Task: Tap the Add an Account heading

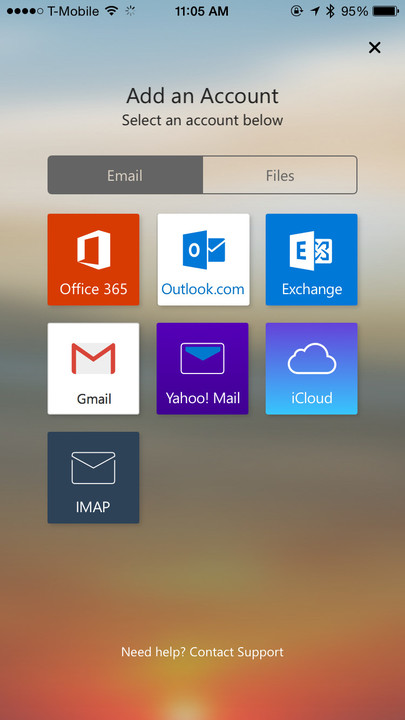Action: pos(202,96)
